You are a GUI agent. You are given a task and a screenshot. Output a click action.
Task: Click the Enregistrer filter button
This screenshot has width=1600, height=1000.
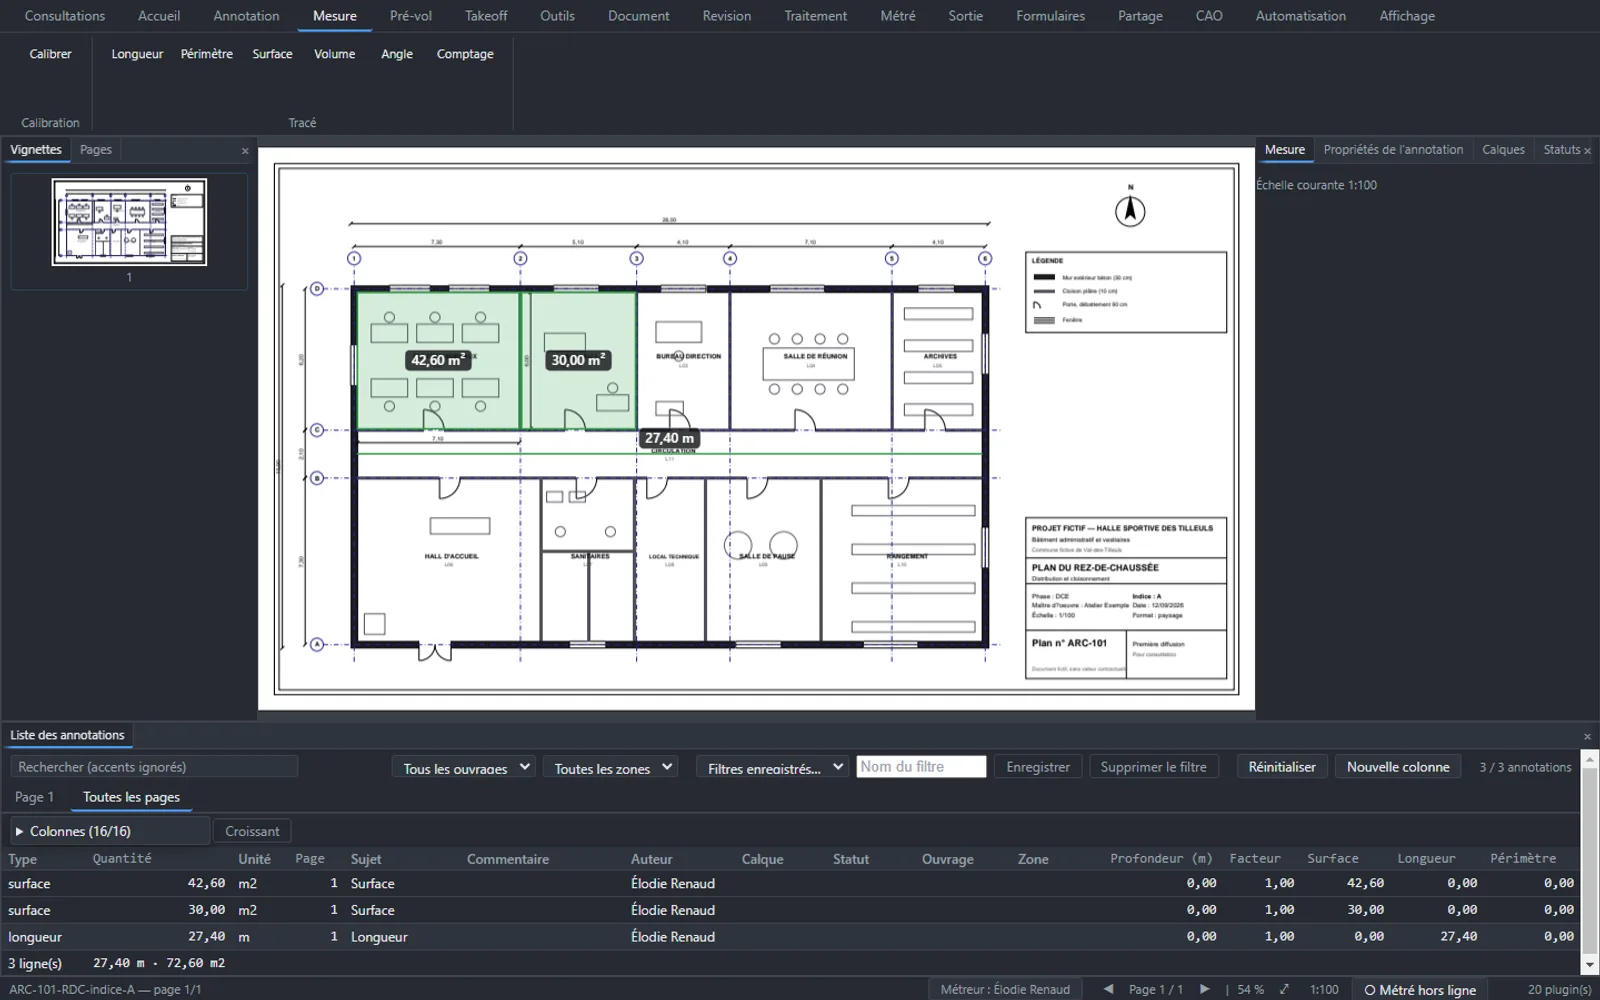coord(1038,767)
